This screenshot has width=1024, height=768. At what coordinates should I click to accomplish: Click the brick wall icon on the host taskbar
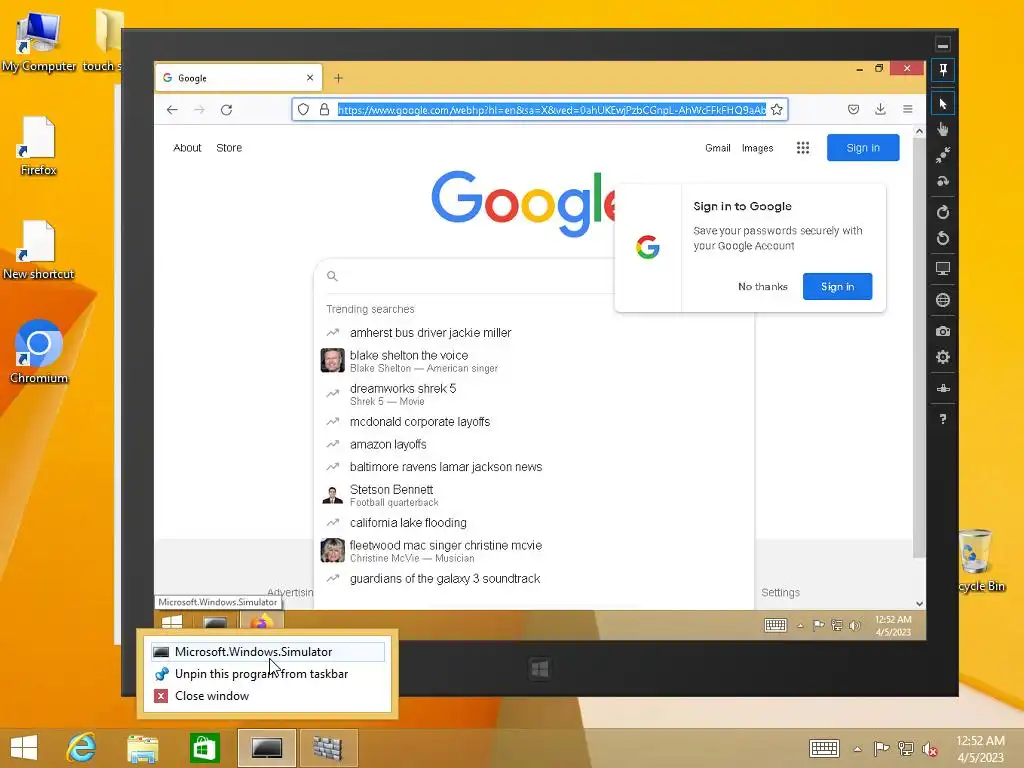click(328, 748)
